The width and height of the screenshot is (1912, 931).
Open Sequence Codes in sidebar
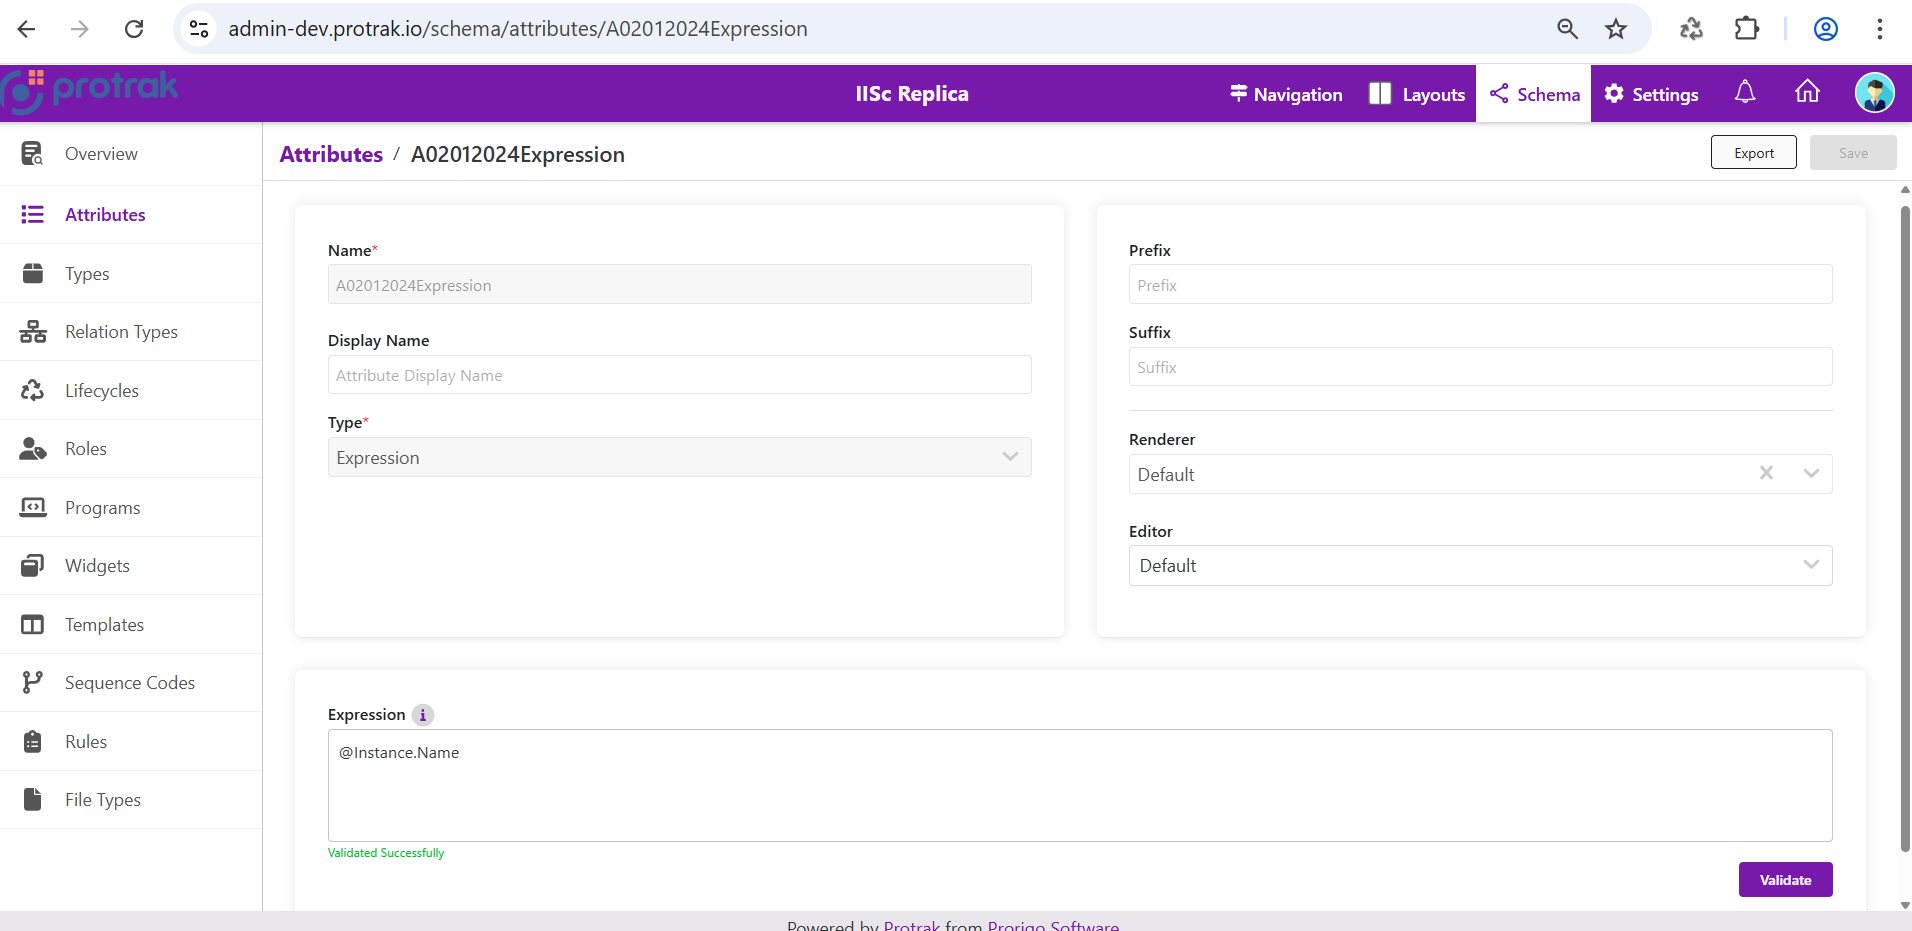point(129,683)
